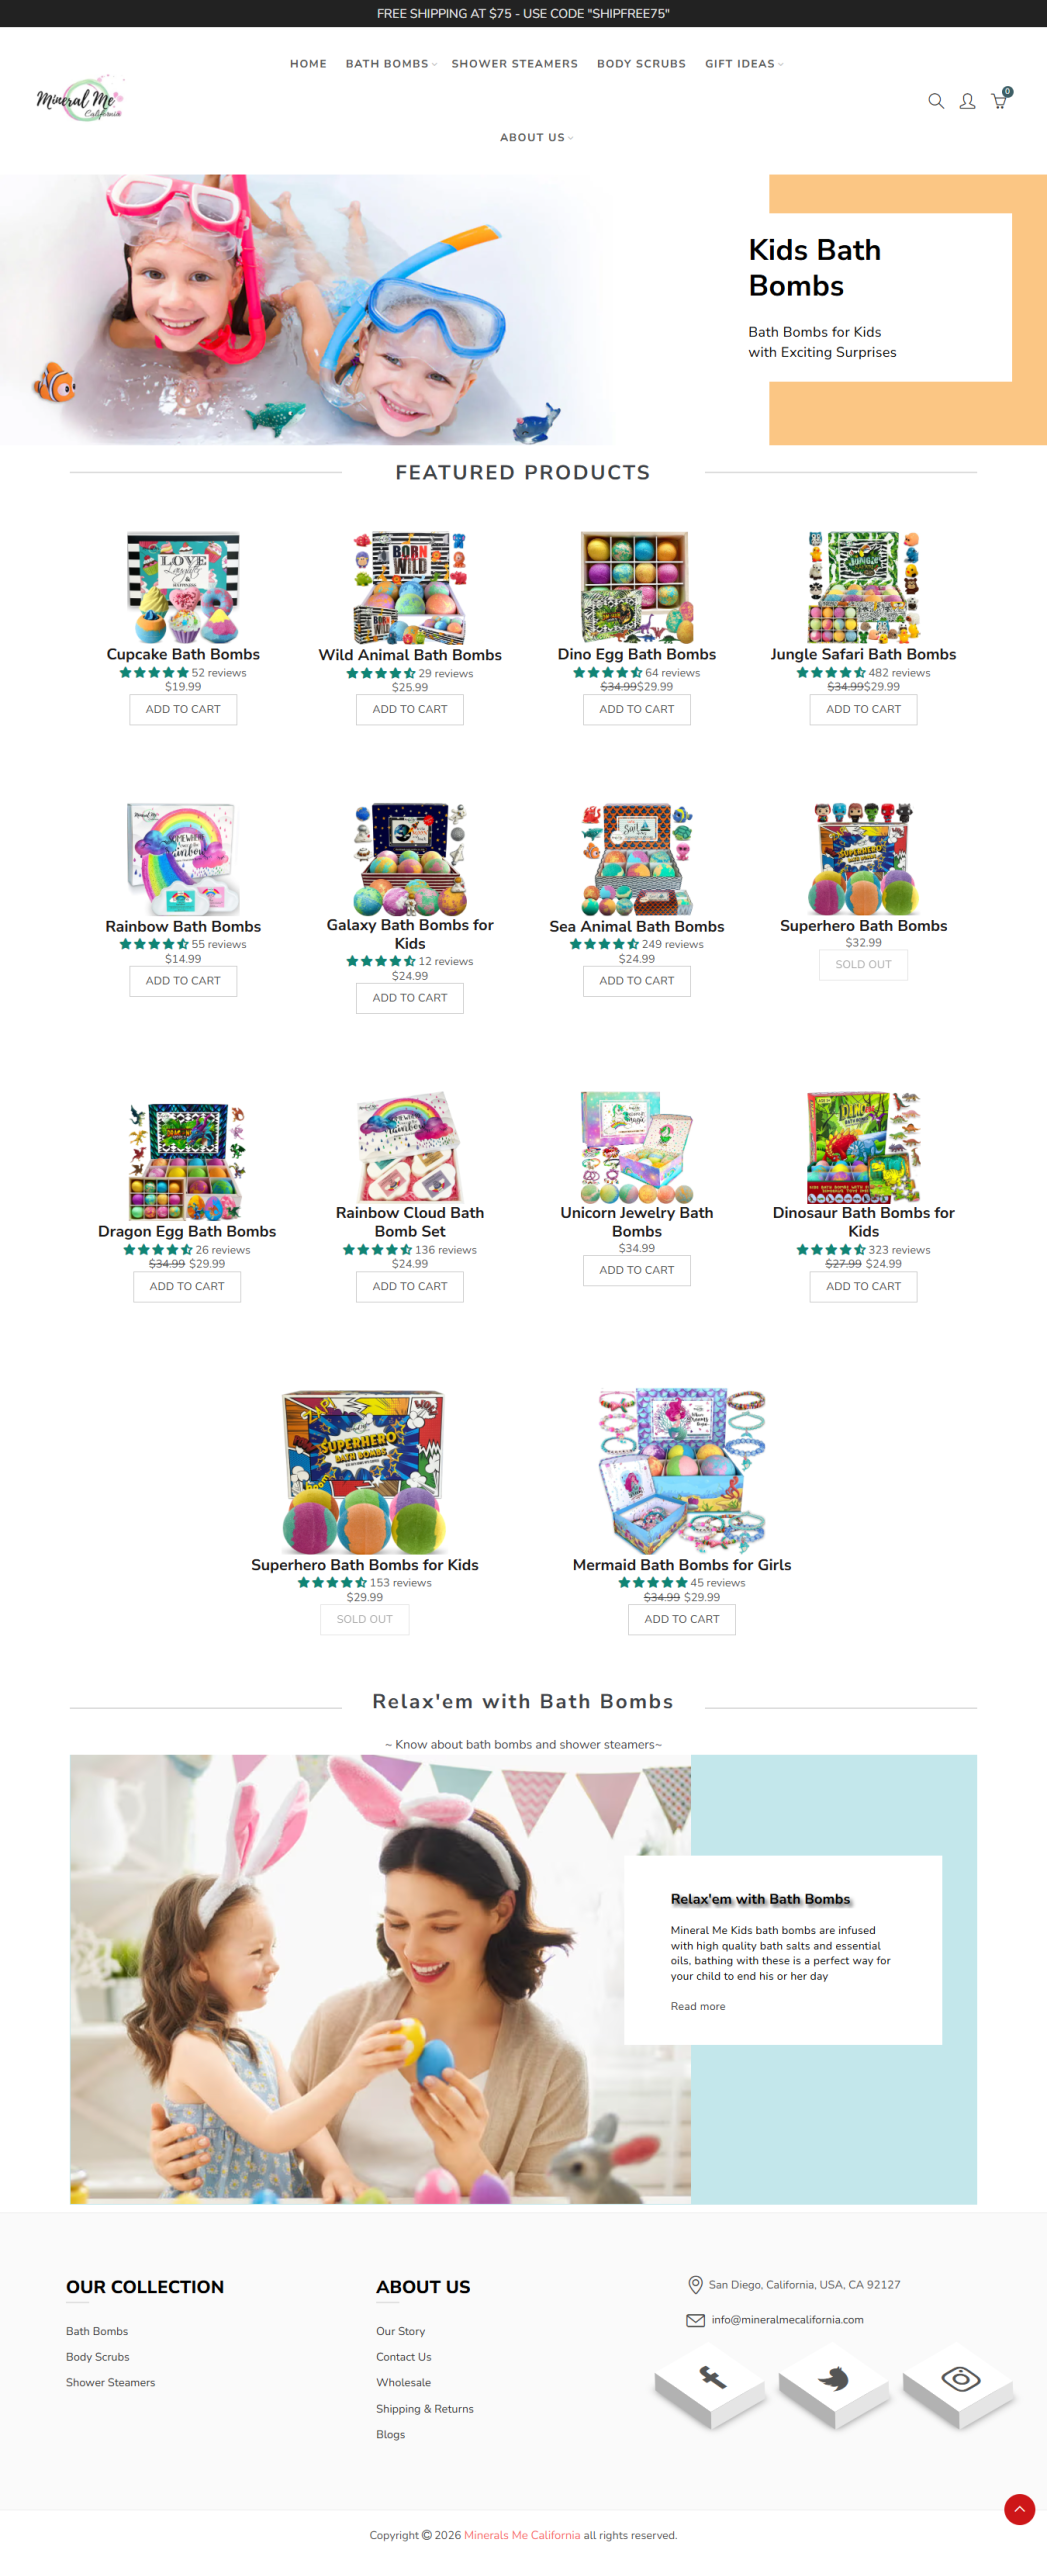
Task: Add Mermaid Bath Bombs for Girls to cart
Action: [681, 1618]
